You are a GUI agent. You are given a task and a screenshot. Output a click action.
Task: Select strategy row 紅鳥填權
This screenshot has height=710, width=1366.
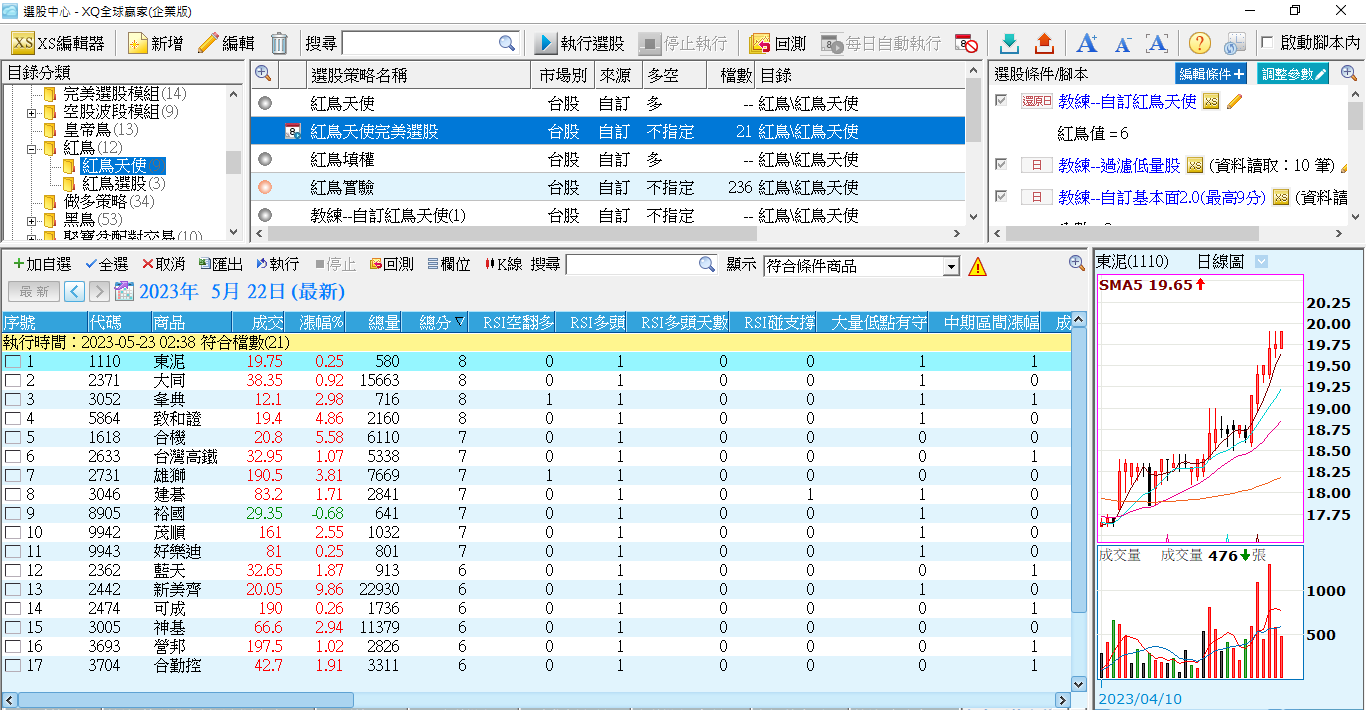tap(607, 159)
